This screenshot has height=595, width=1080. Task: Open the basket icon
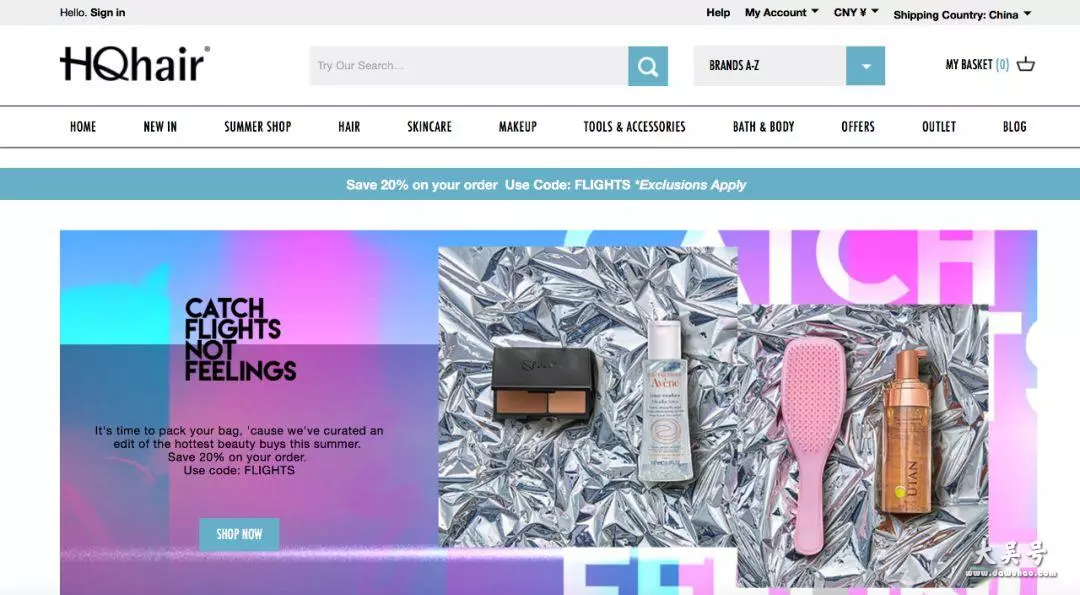tap(1026, 65)
